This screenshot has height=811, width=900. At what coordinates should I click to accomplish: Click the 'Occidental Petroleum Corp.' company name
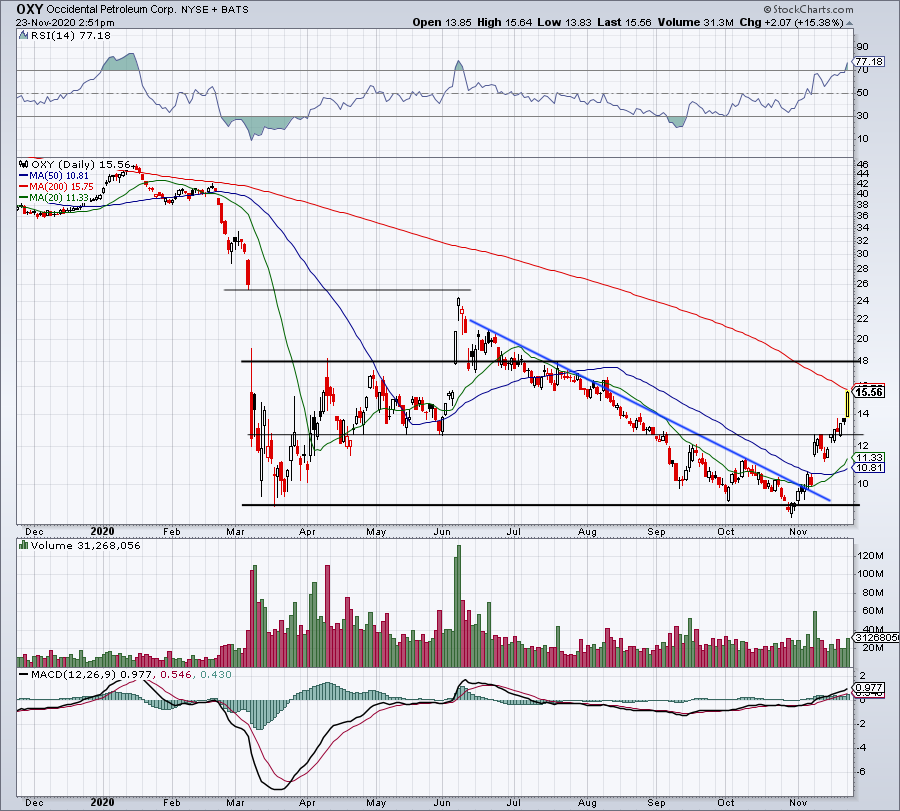click(111, 9)
